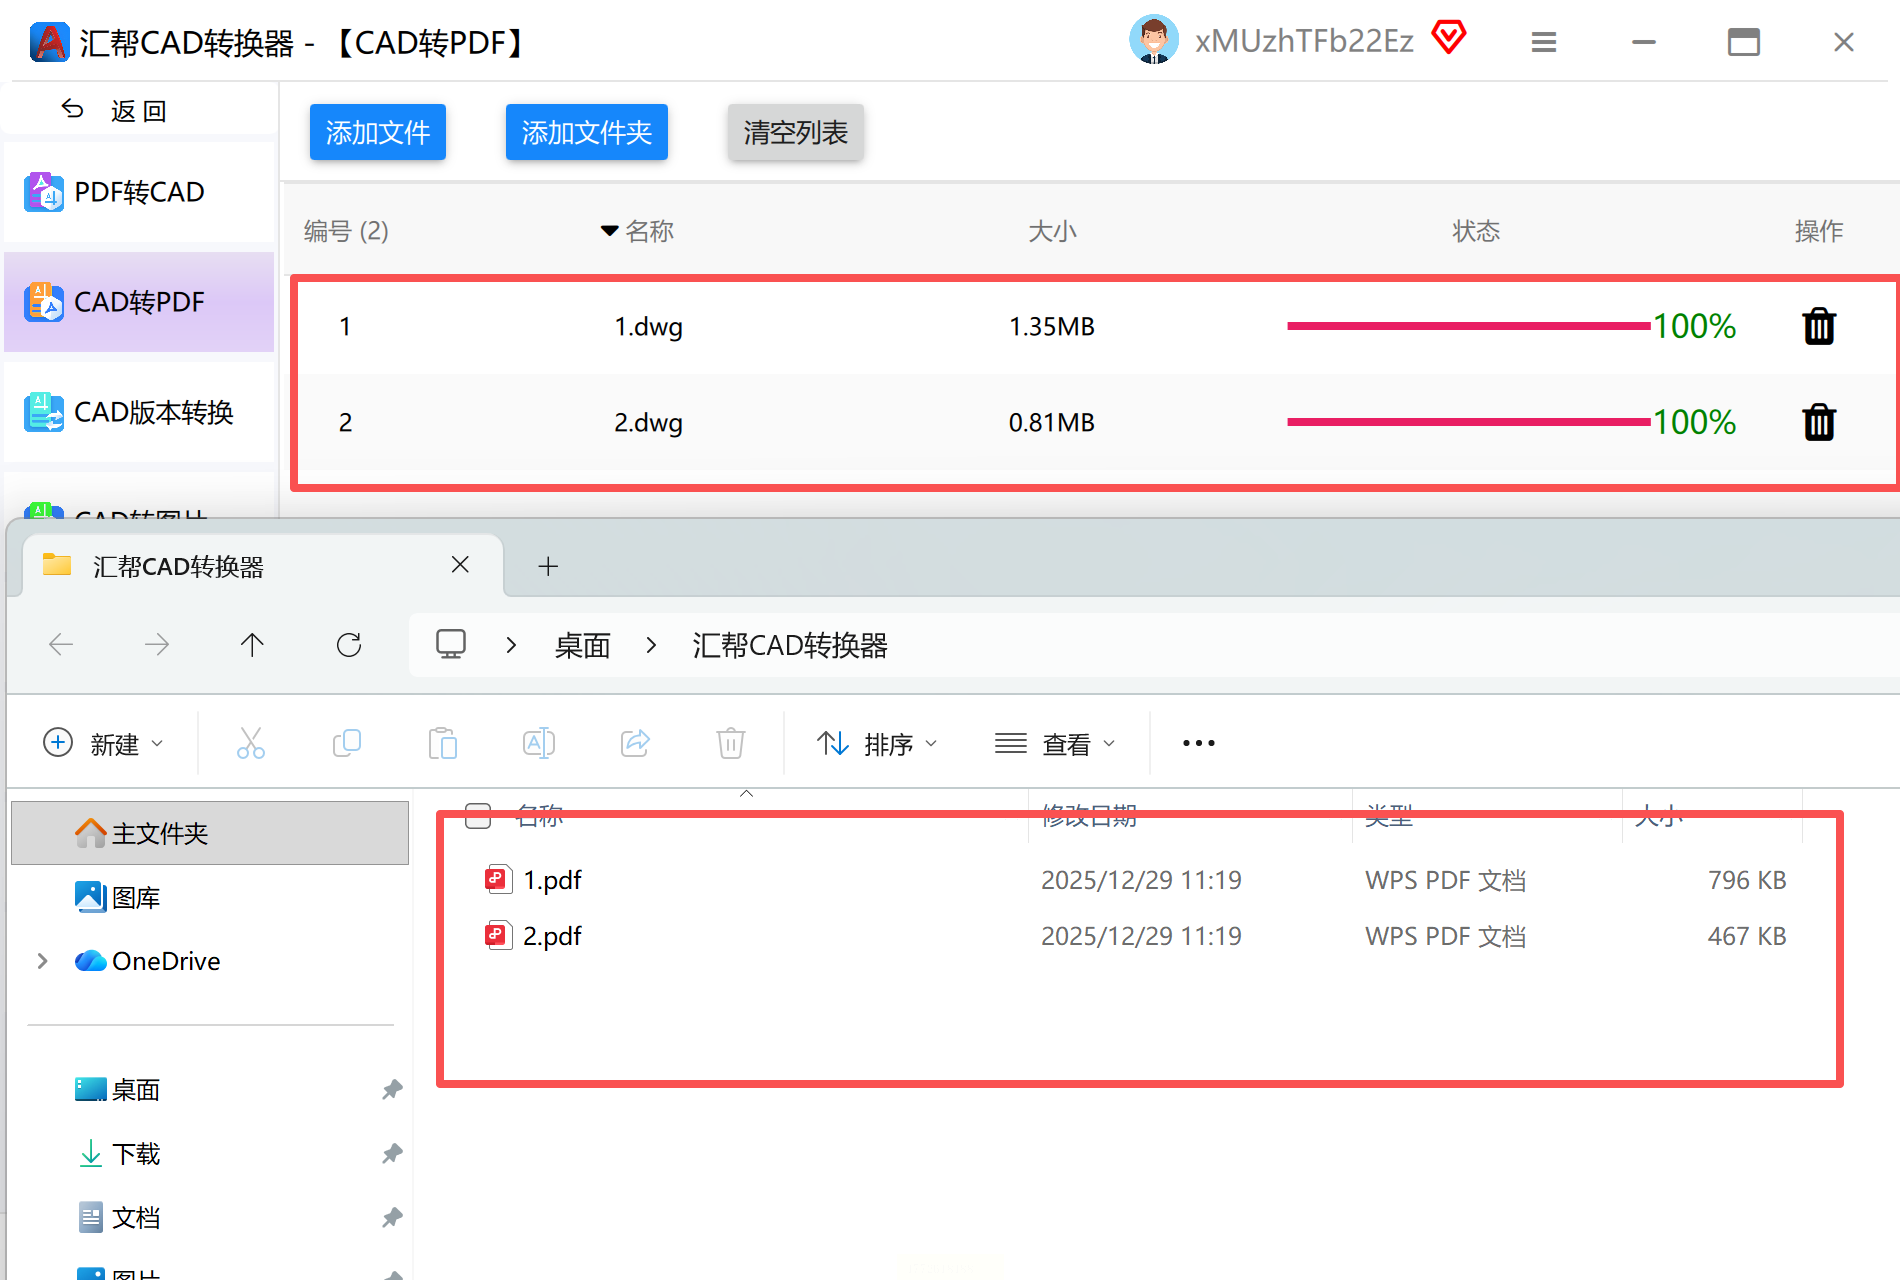Click the 1.dwg file name in converter list

(648, 327)
